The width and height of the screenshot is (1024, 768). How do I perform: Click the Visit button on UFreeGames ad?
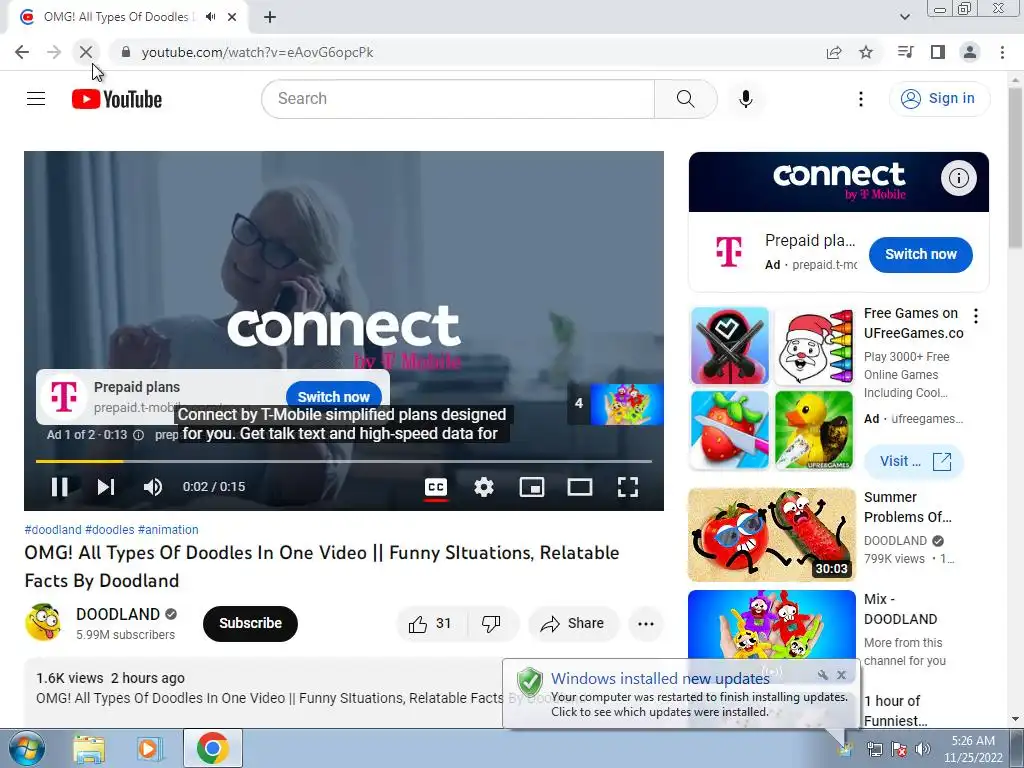pyautogui.click(x=914, y=462)
